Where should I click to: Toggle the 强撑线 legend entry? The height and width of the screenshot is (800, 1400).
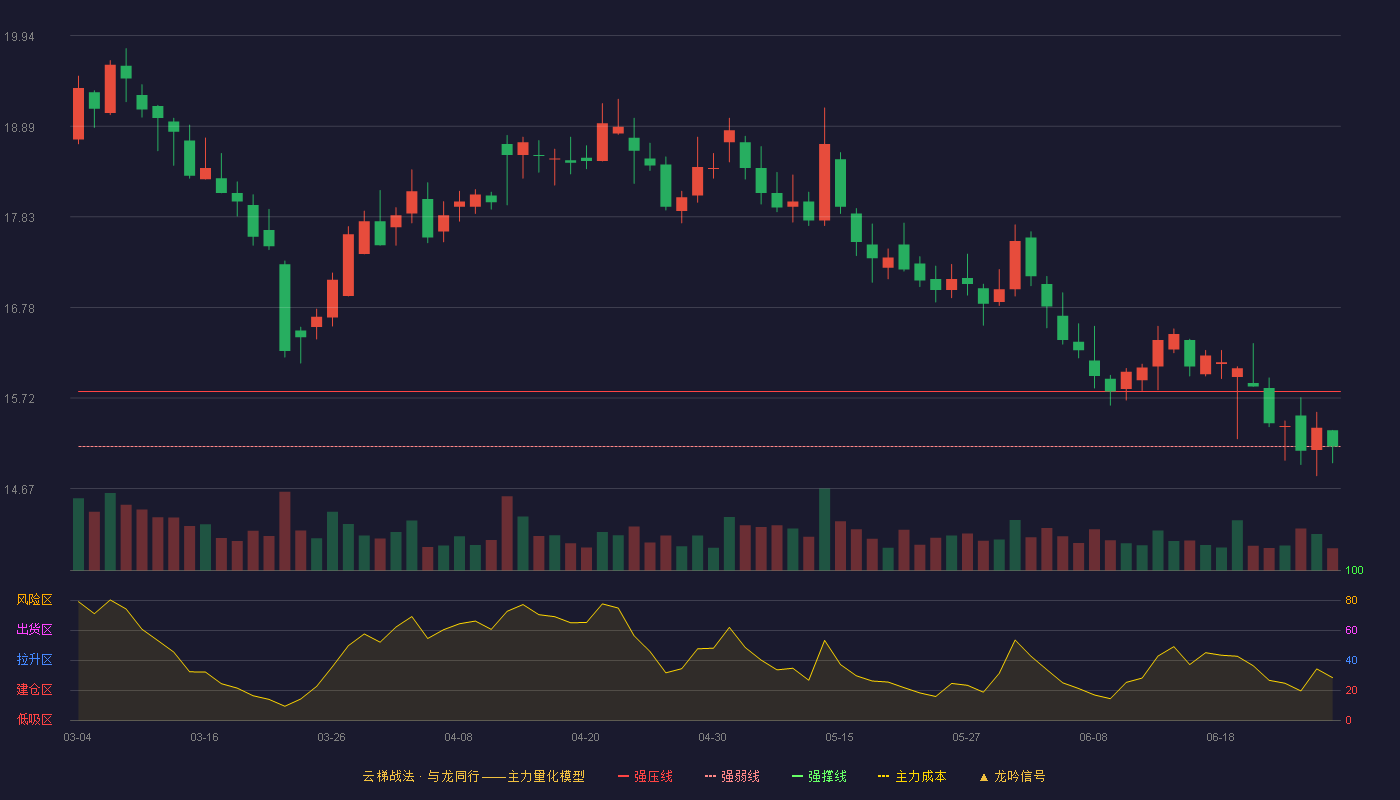click(x=819, y=776)
